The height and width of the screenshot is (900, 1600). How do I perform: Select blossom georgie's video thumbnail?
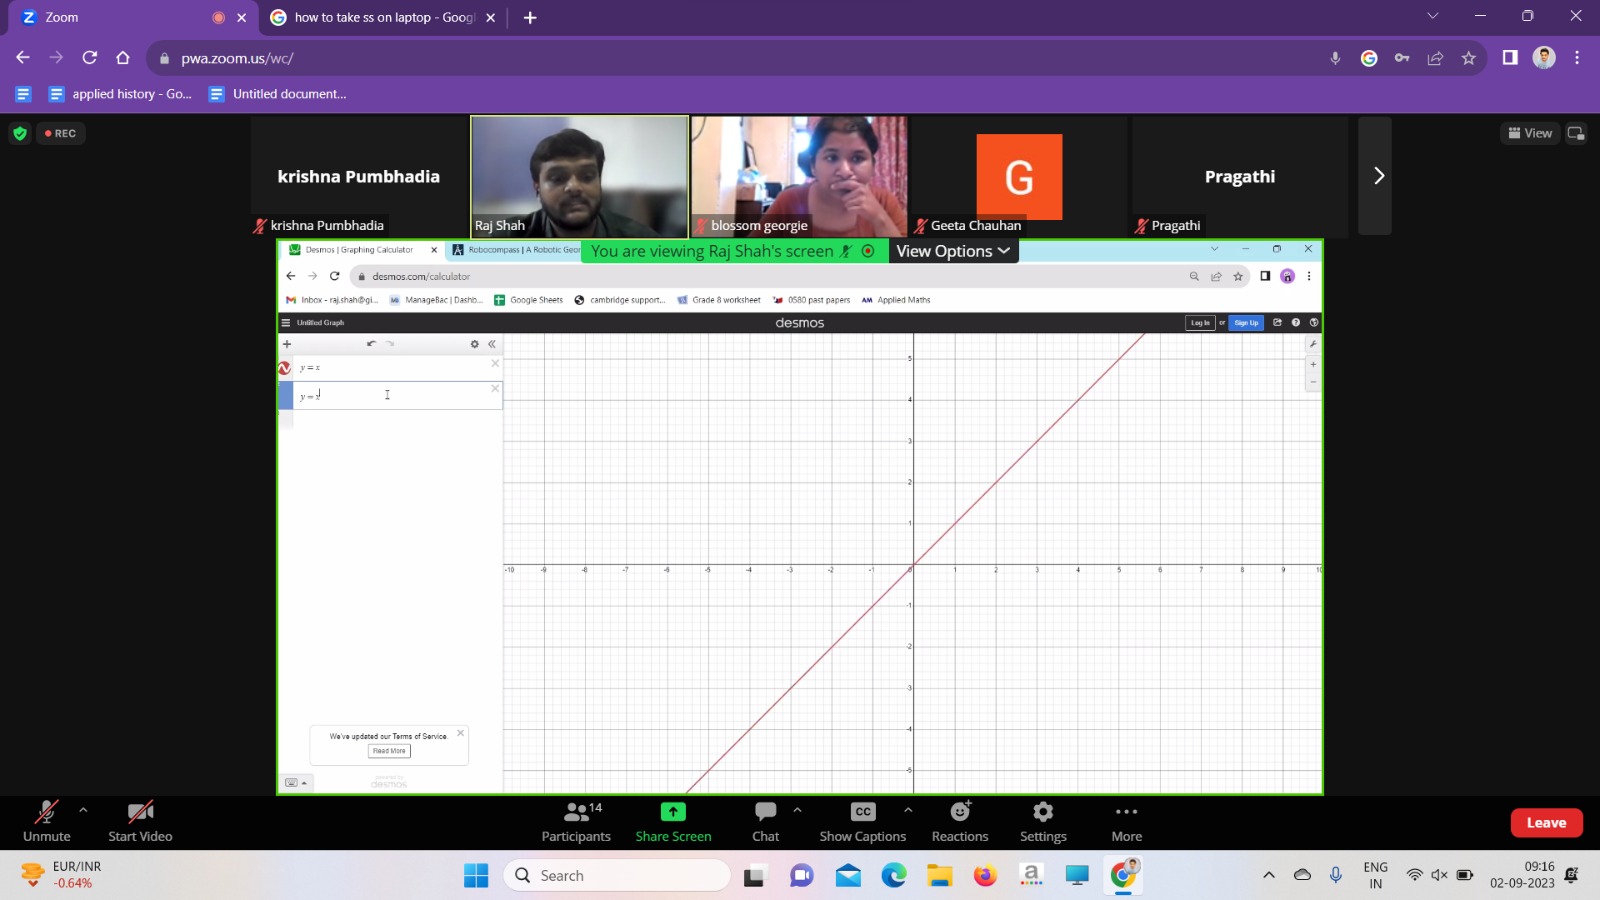click(x=799, y=176)
